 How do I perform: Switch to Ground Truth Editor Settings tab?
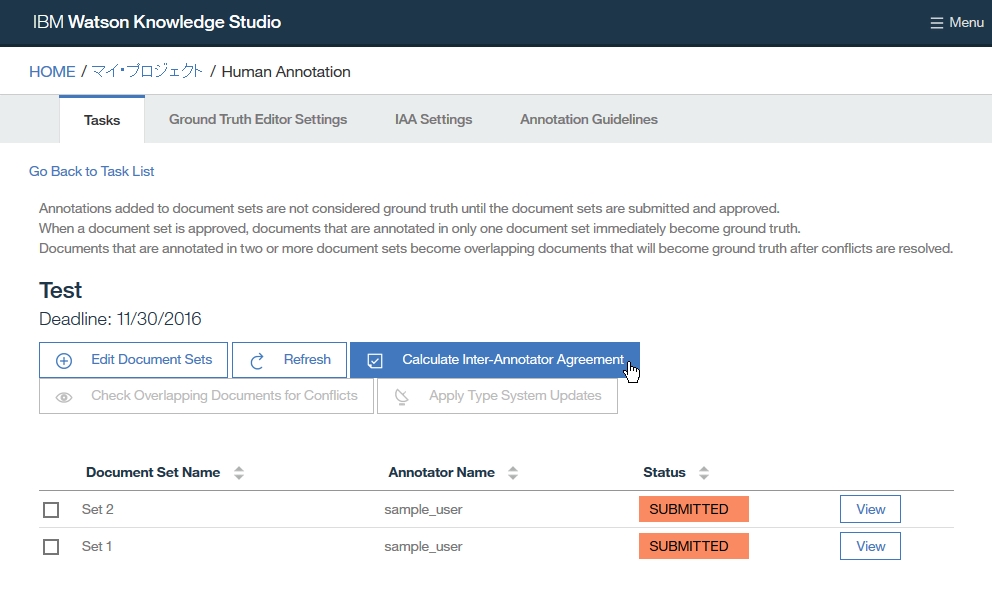click(x=258, y=119)
